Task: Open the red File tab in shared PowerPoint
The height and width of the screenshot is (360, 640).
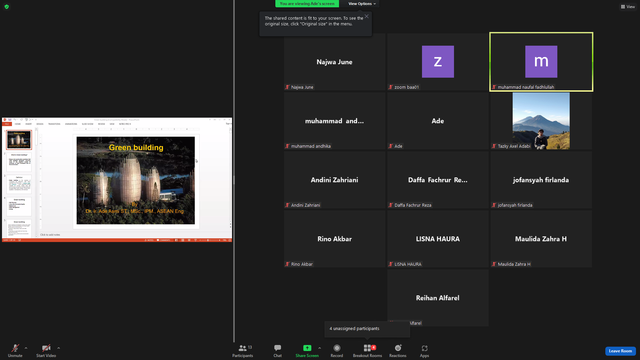Action: [7, 124]
